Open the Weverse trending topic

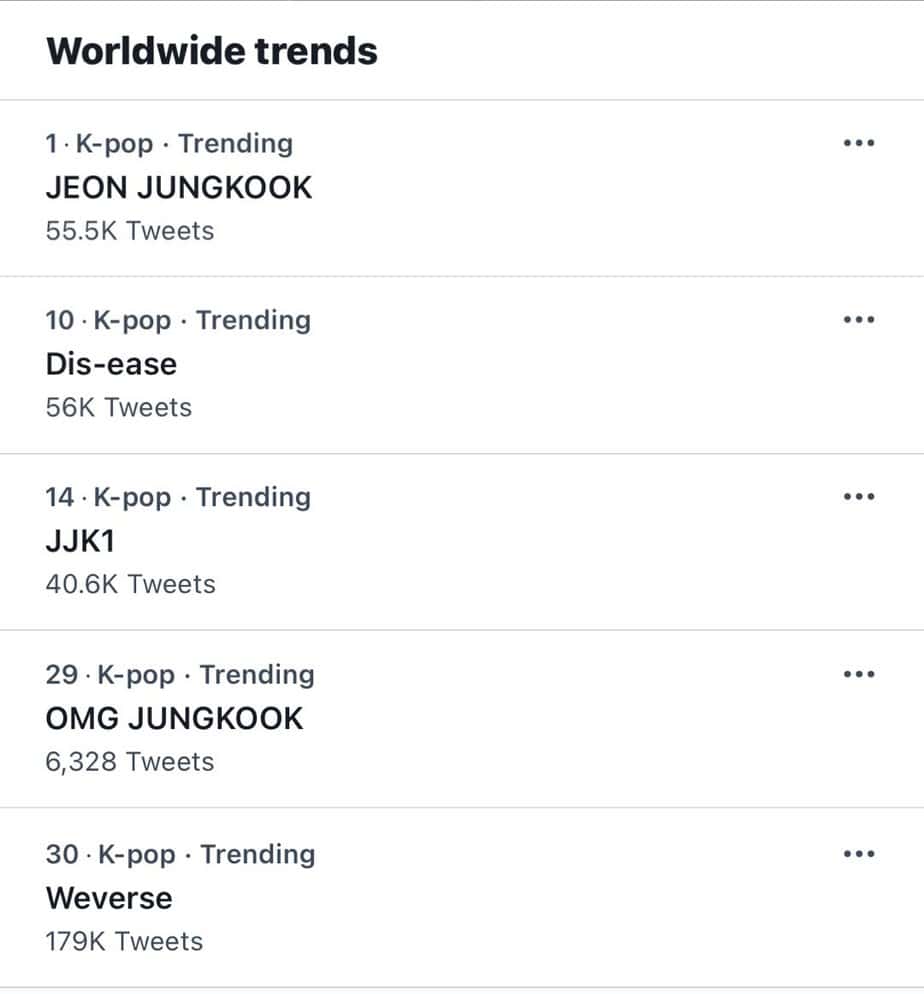click(109, 898)
